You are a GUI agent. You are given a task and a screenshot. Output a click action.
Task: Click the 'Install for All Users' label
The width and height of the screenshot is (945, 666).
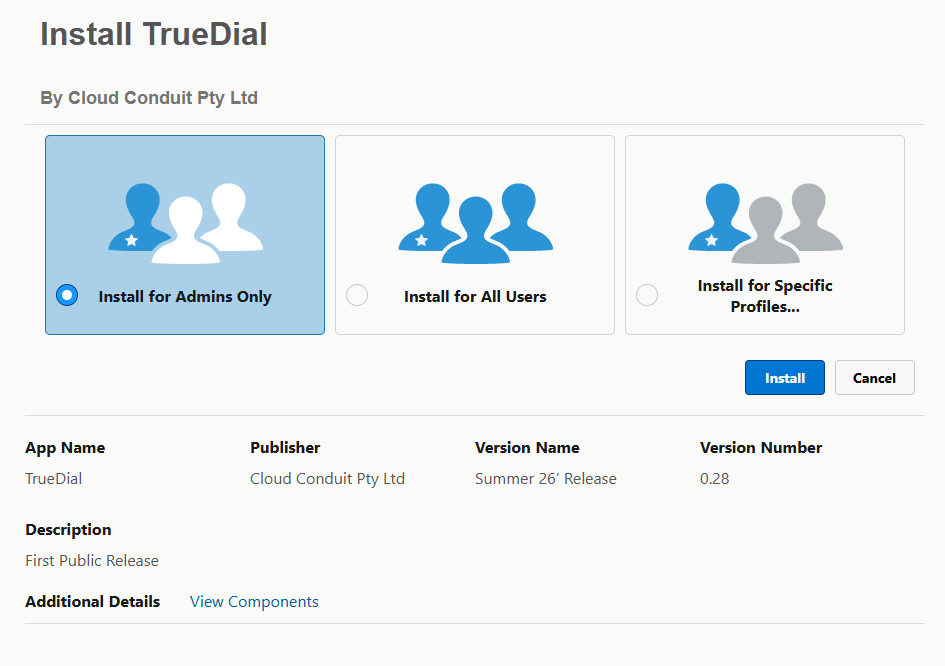(x=475, y=297)
